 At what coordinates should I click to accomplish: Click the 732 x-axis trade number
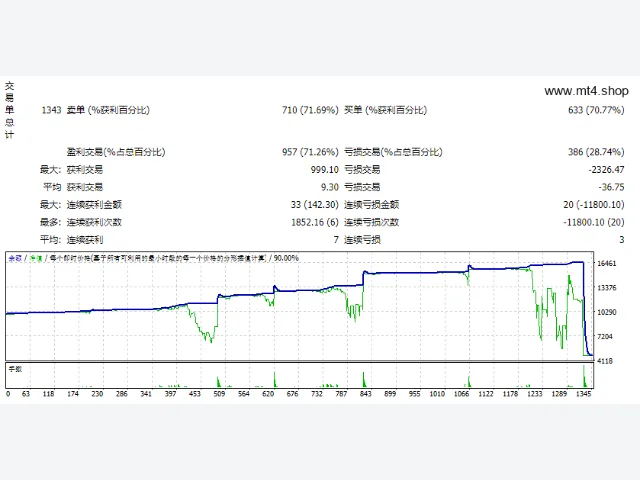coord(317,394)
